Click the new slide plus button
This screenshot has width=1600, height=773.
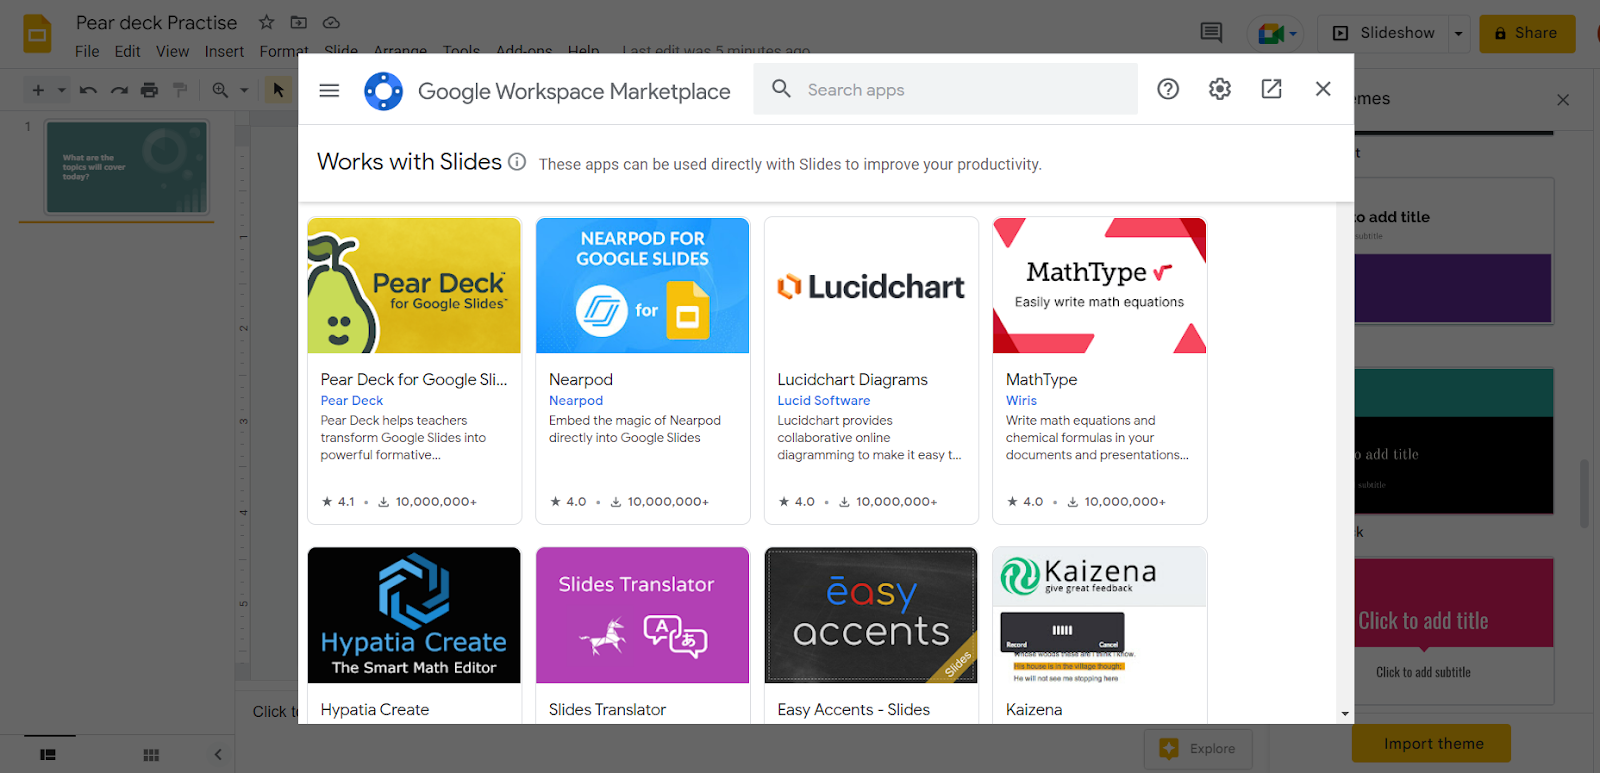point(38,90)
